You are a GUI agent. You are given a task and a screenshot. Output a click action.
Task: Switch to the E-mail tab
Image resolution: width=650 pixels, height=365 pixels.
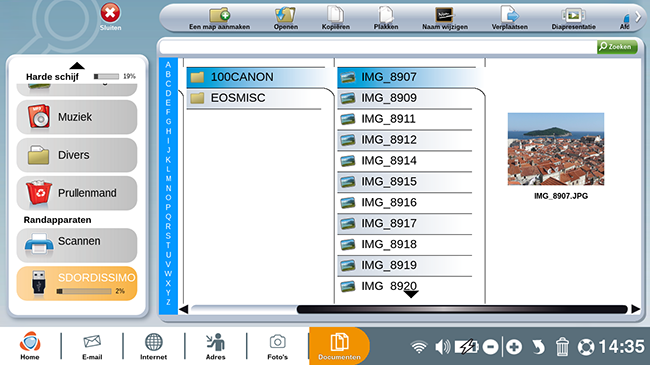click(x=92, y=346)
